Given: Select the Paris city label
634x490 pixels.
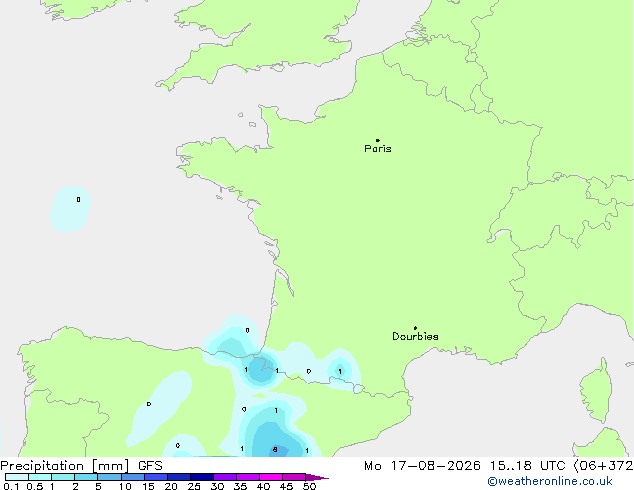Looking at the screenshot, I should point(378,149).
